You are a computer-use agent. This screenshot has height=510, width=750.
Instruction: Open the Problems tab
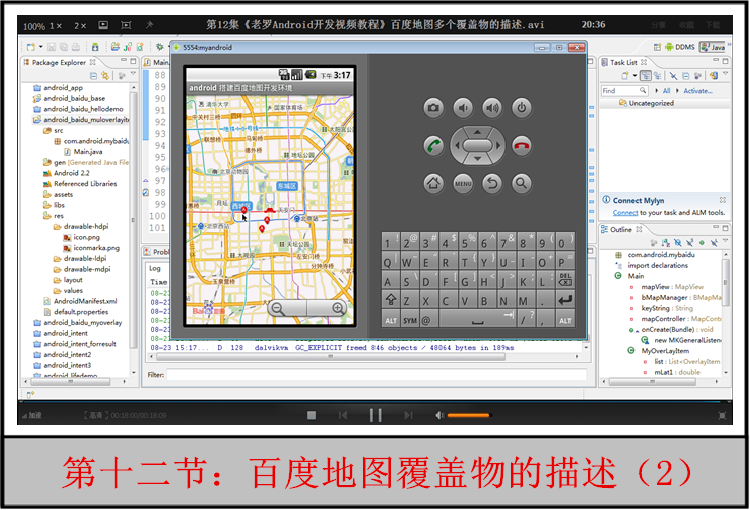(157, 252)
